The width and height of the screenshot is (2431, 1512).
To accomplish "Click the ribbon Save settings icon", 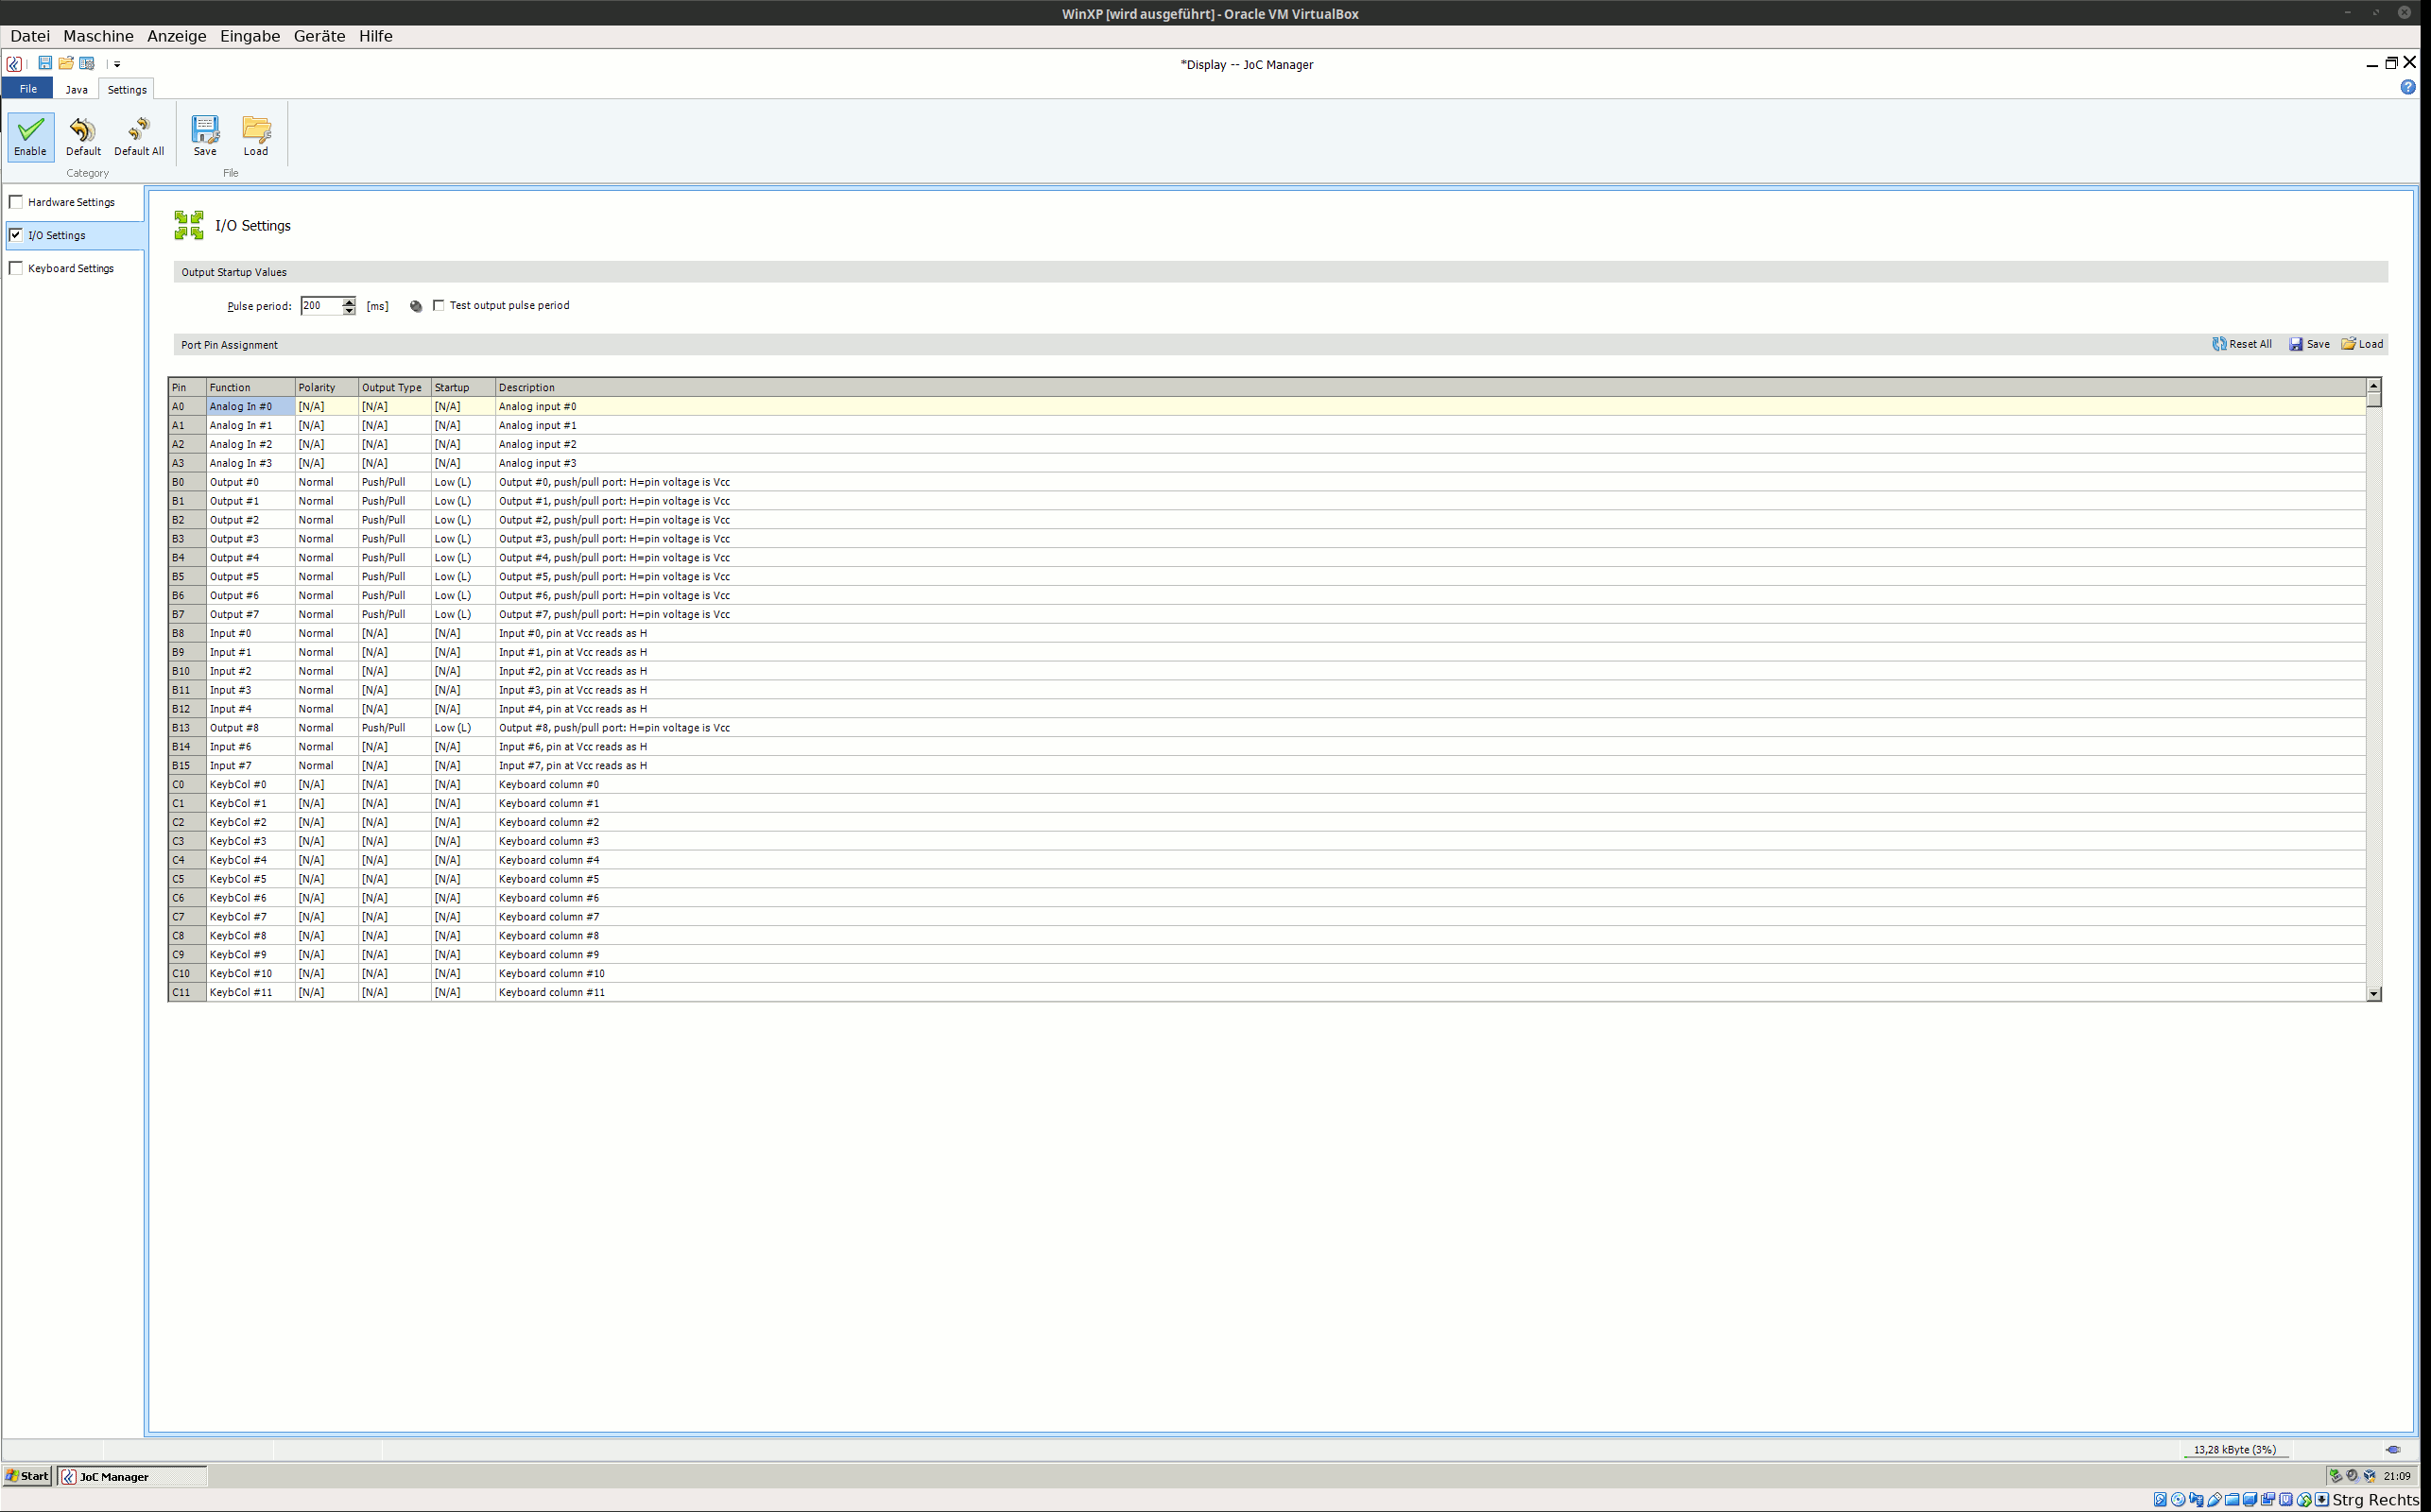I will tap(205, 129).
